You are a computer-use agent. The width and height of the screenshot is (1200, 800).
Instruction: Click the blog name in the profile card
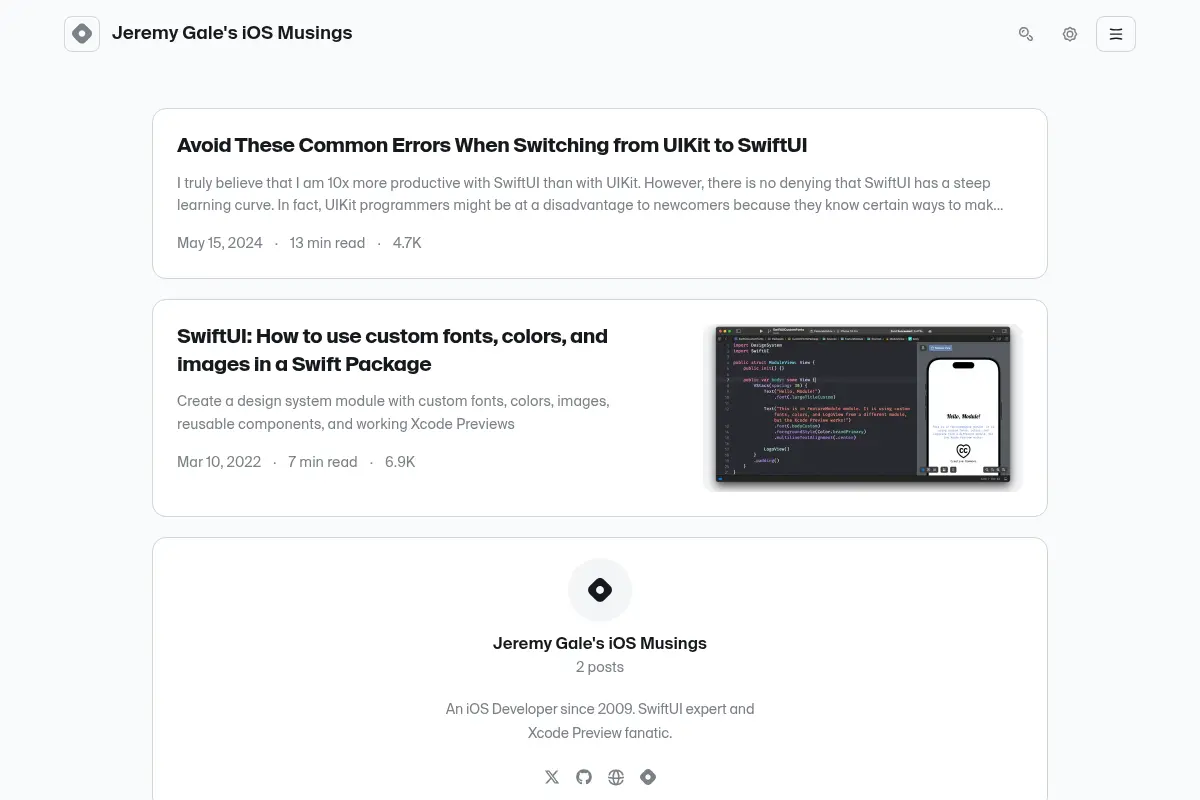[x=600, y=643]
